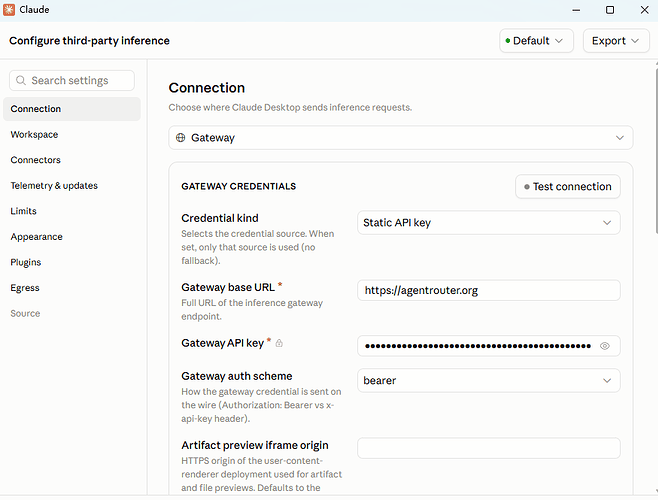This screenshot has width=658, height=500.
Task: Click 'Full URL of the inference gateway' description
Action: coord(252,303)
